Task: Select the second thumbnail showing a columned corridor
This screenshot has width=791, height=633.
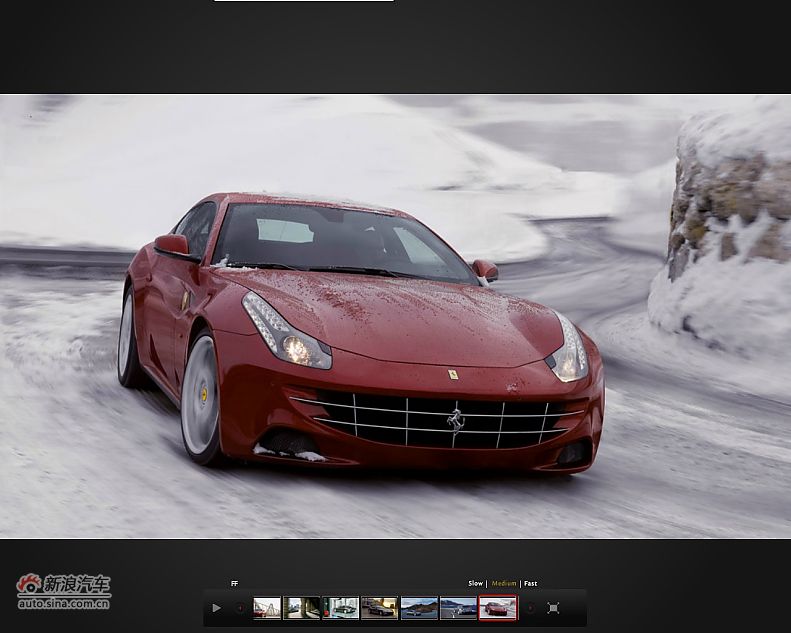Action: click(301, 608)
